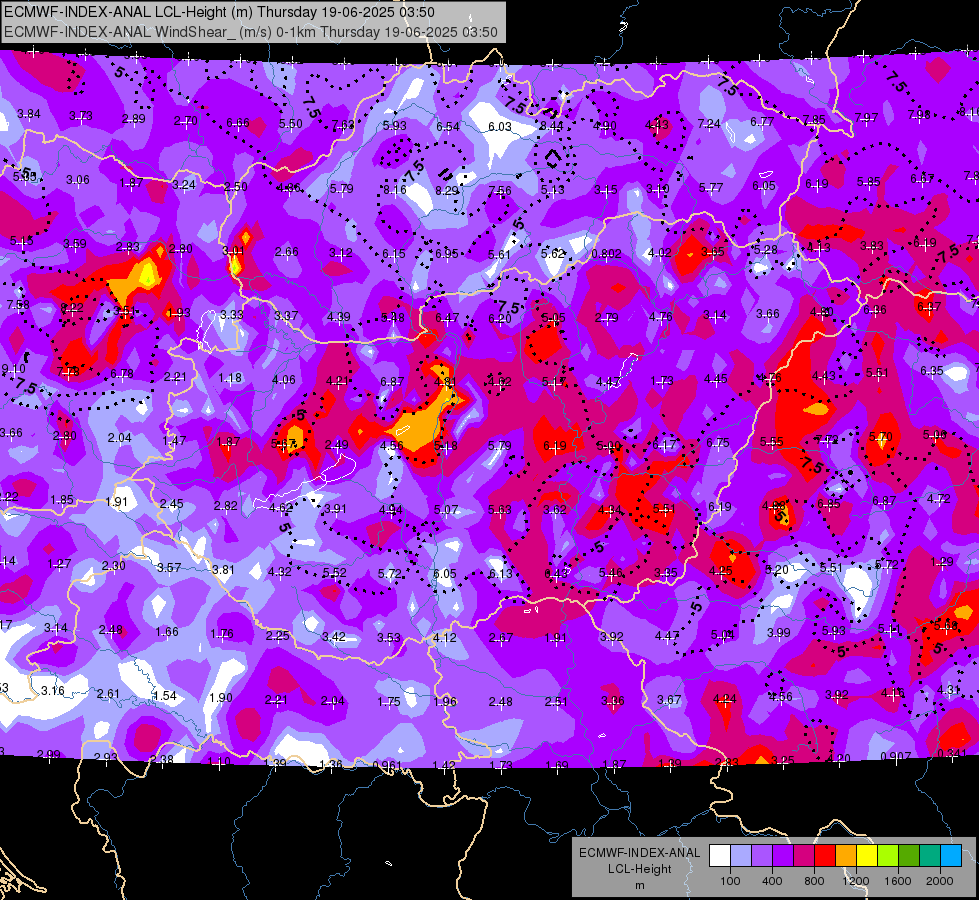Screen dimensions: 979x900
Task: Select the white legend color swatch
Action: pos(719,856)
